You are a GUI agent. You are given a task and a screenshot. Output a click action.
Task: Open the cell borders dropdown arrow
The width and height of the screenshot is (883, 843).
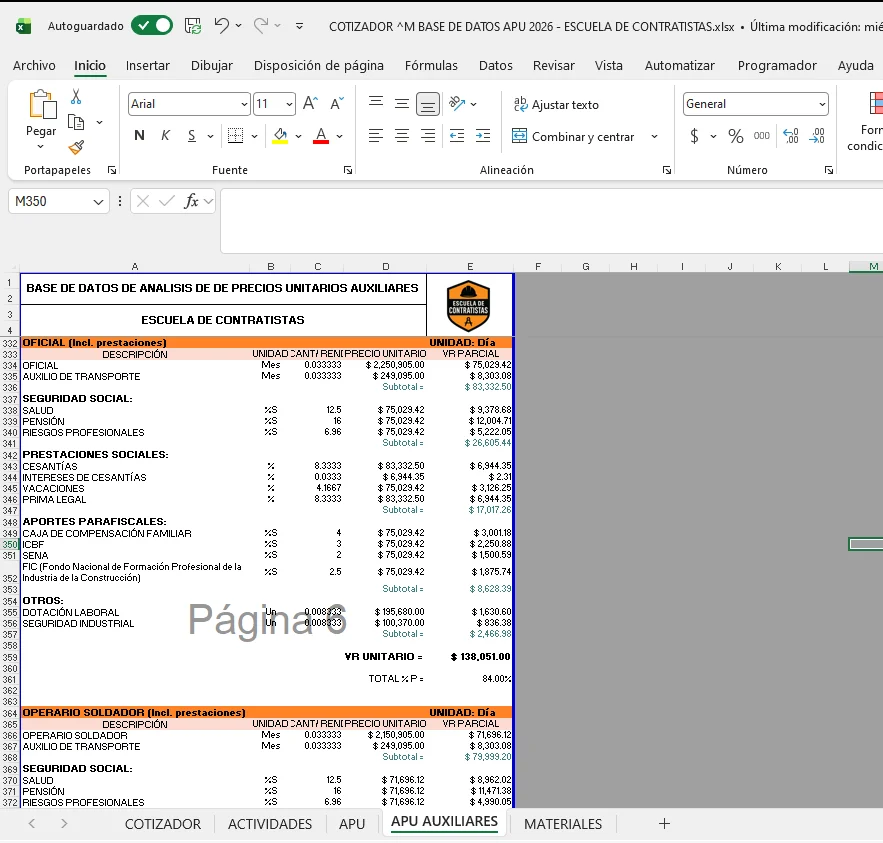[255, 136]
